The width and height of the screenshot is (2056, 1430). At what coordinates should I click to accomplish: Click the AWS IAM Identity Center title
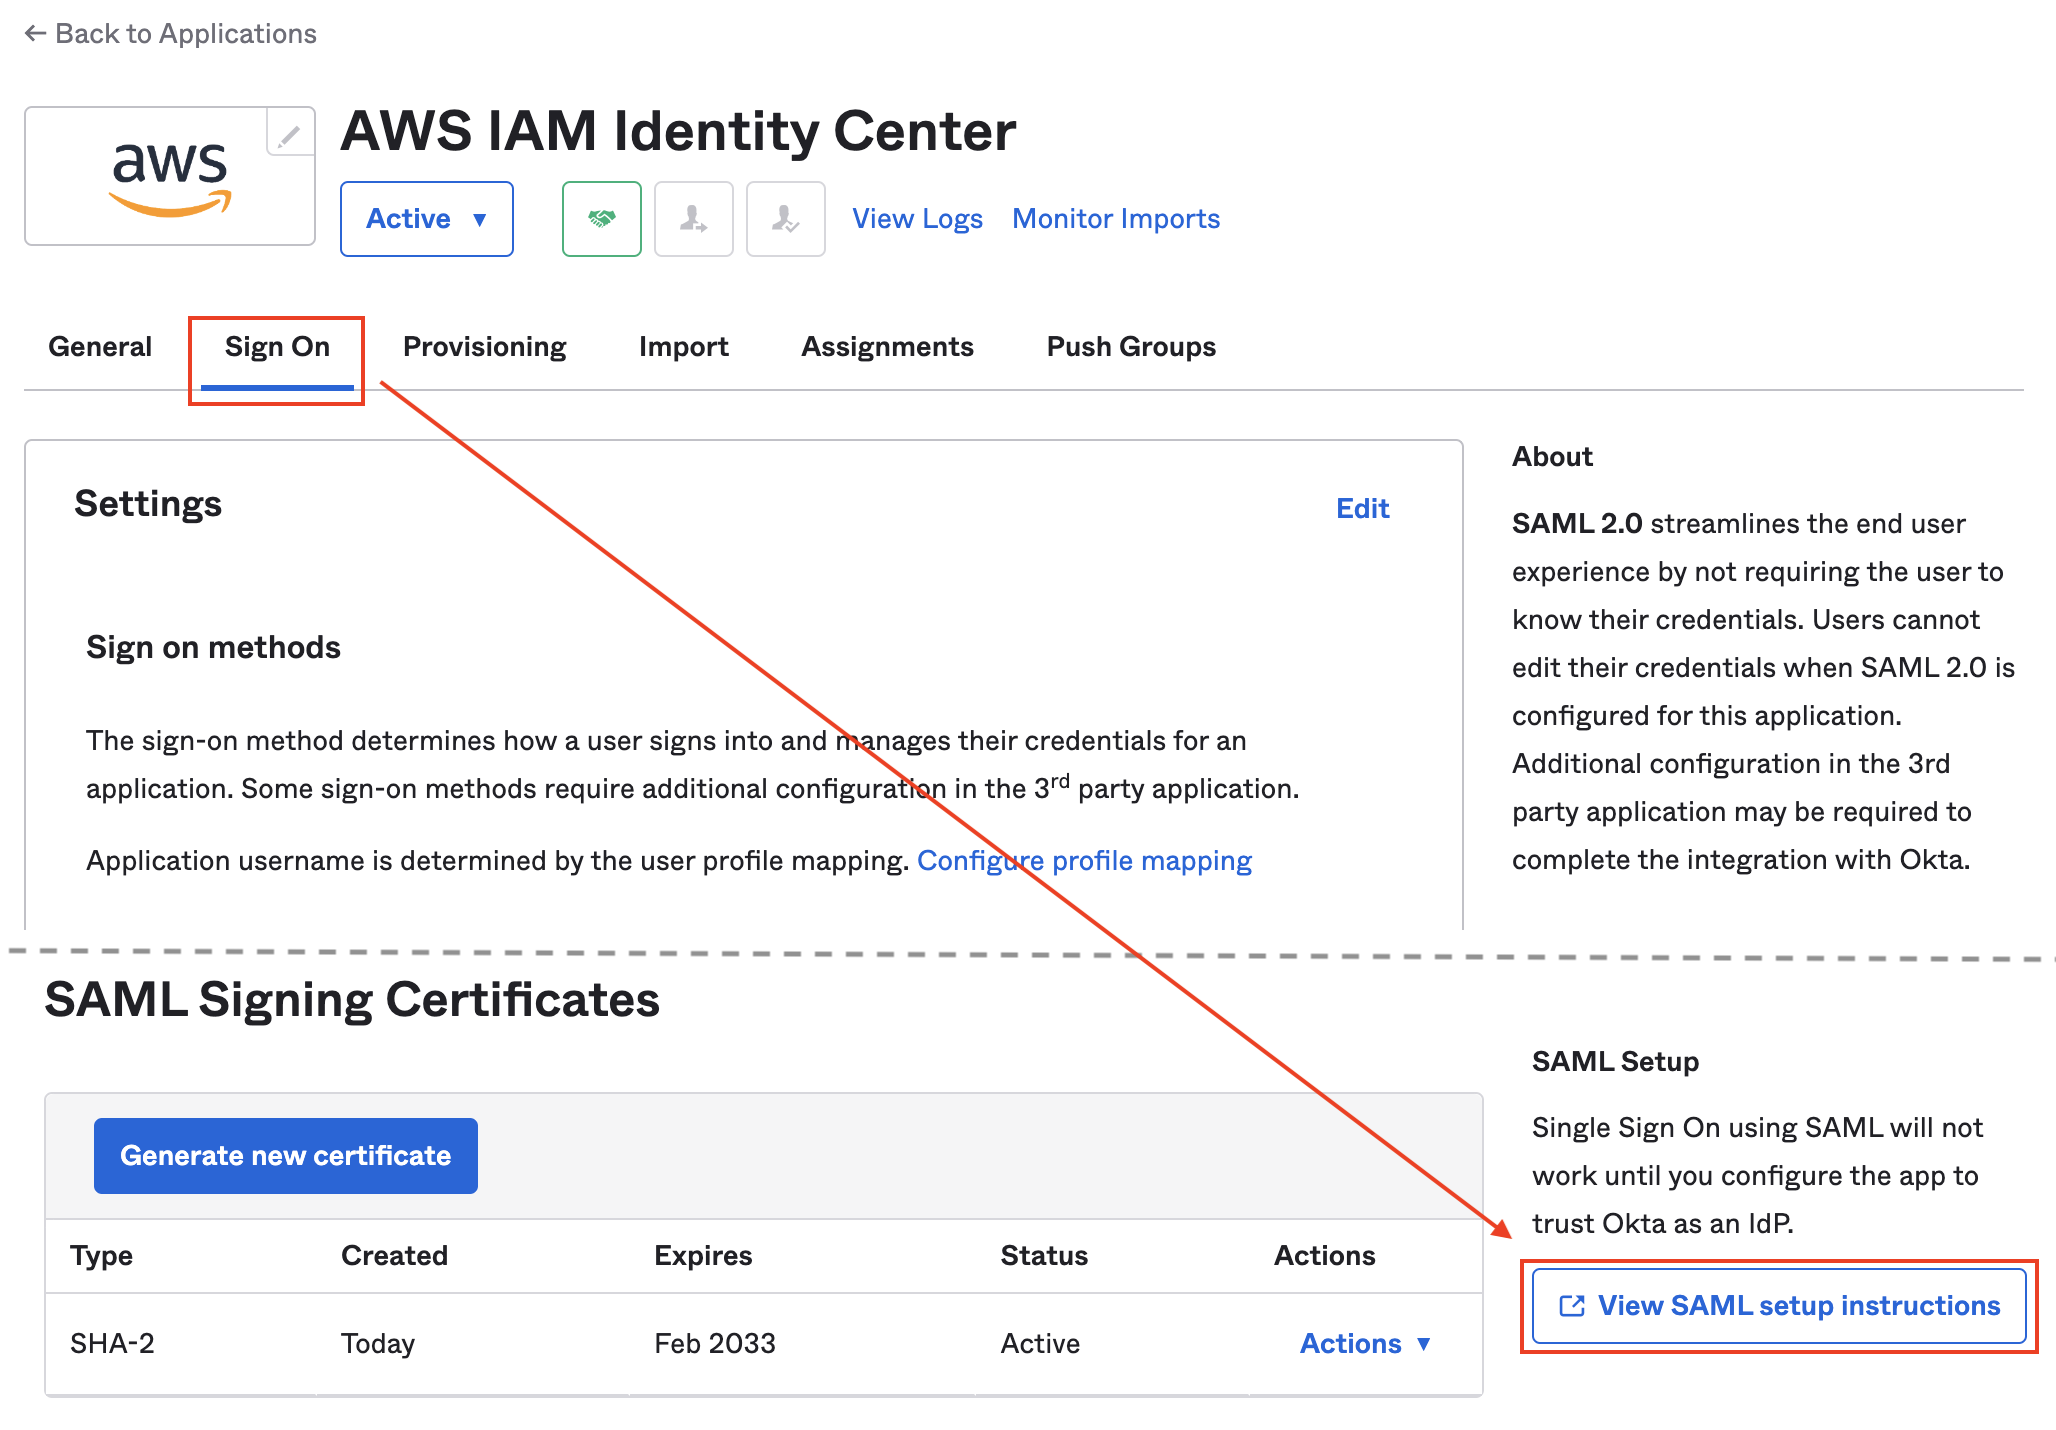click(x=678, y=131)
